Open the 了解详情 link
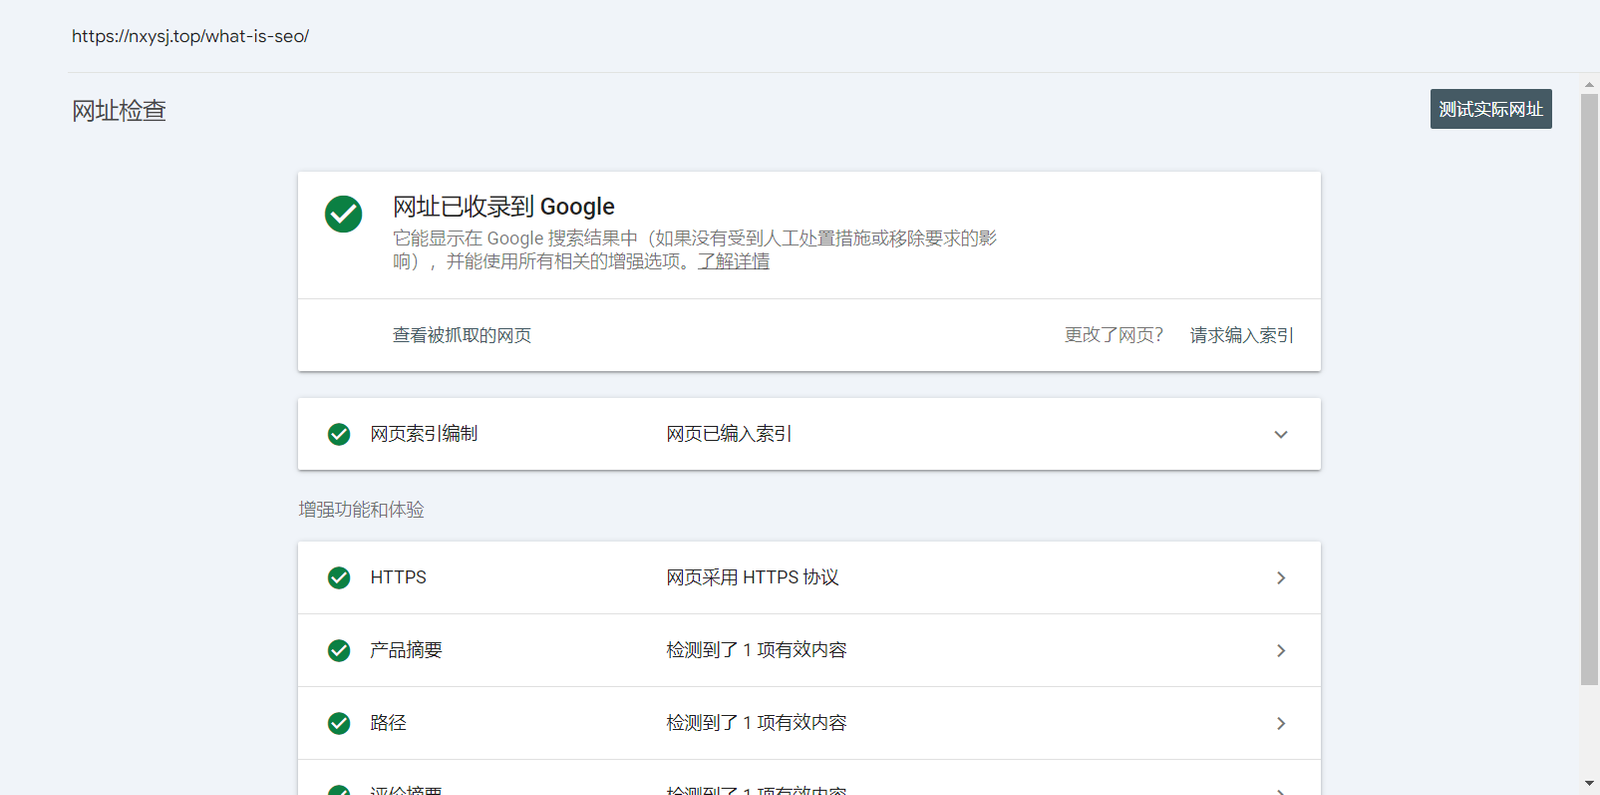 [733, 262]
